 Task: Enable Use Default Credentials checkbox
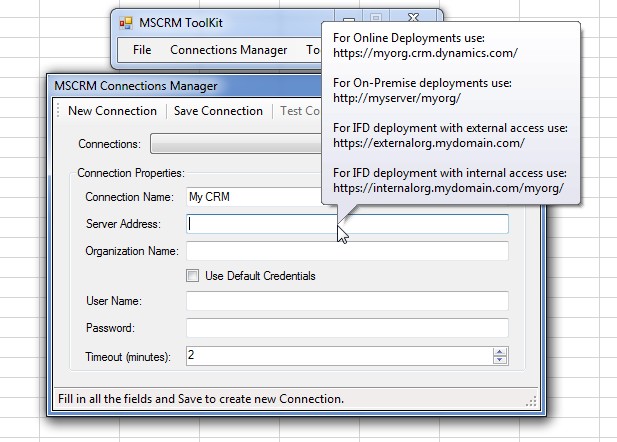point(193,276)
